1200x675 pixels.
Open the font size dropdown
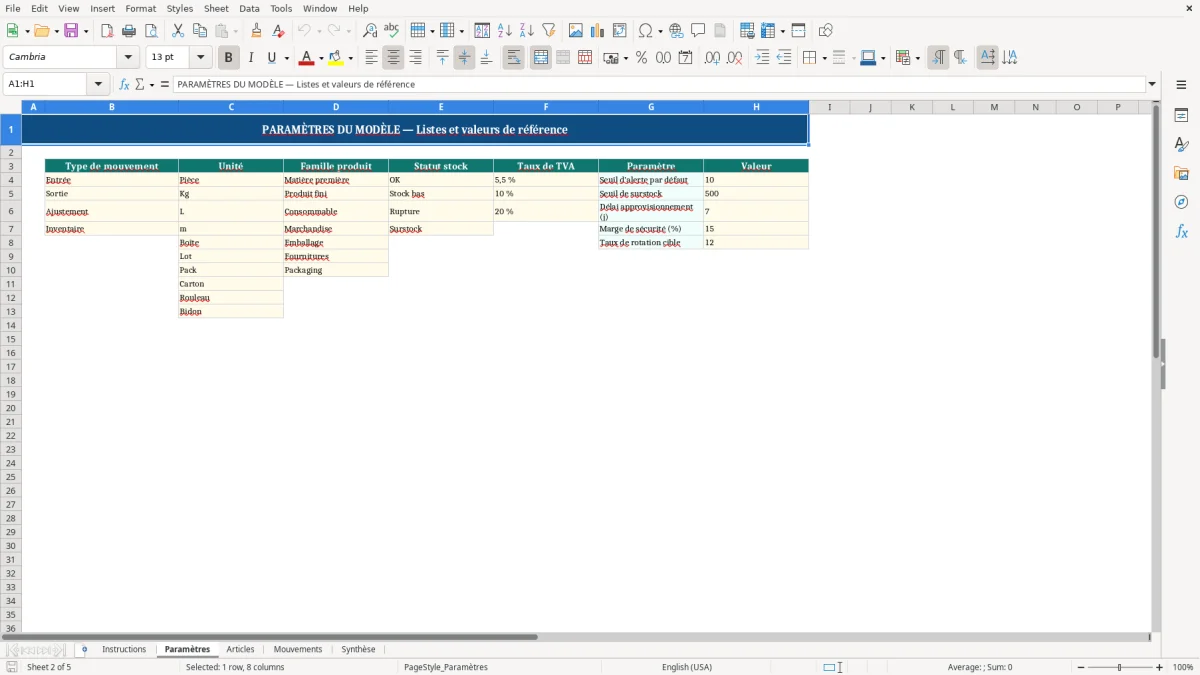[x=200, y=58]
